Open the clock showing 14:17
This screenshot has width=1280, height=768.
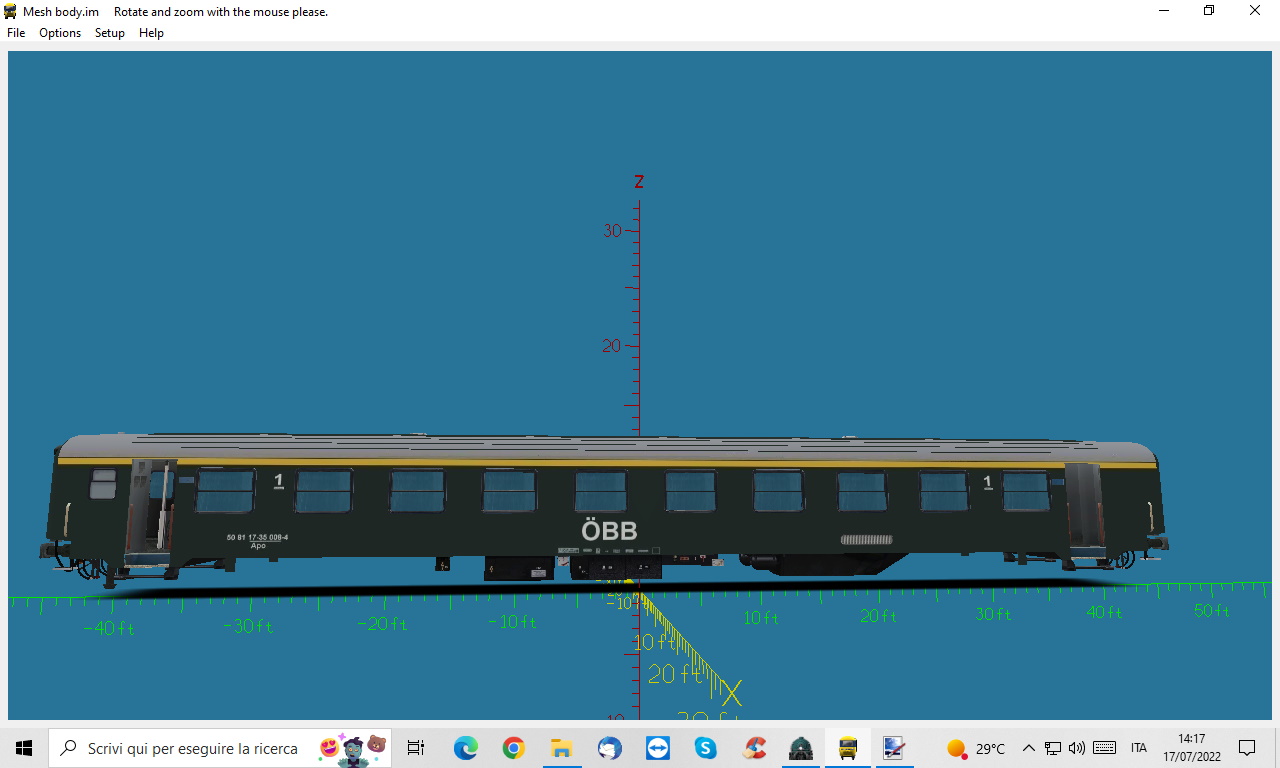pos(1192,748)
